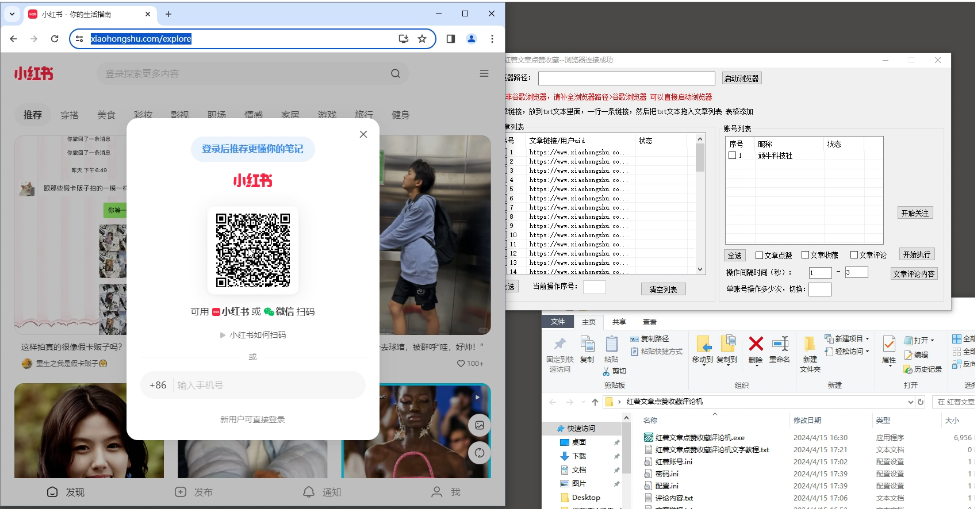
Task: Click the Pin to Quick Access icon
Action: coord(559,345)
